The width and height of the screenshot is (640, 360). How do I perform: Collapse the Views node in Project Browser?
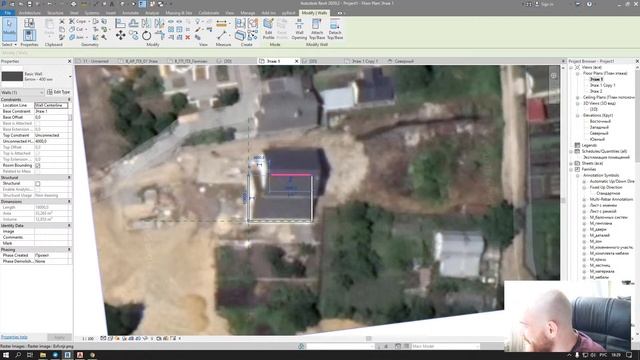pyautogui.click(x=571, y=67)
